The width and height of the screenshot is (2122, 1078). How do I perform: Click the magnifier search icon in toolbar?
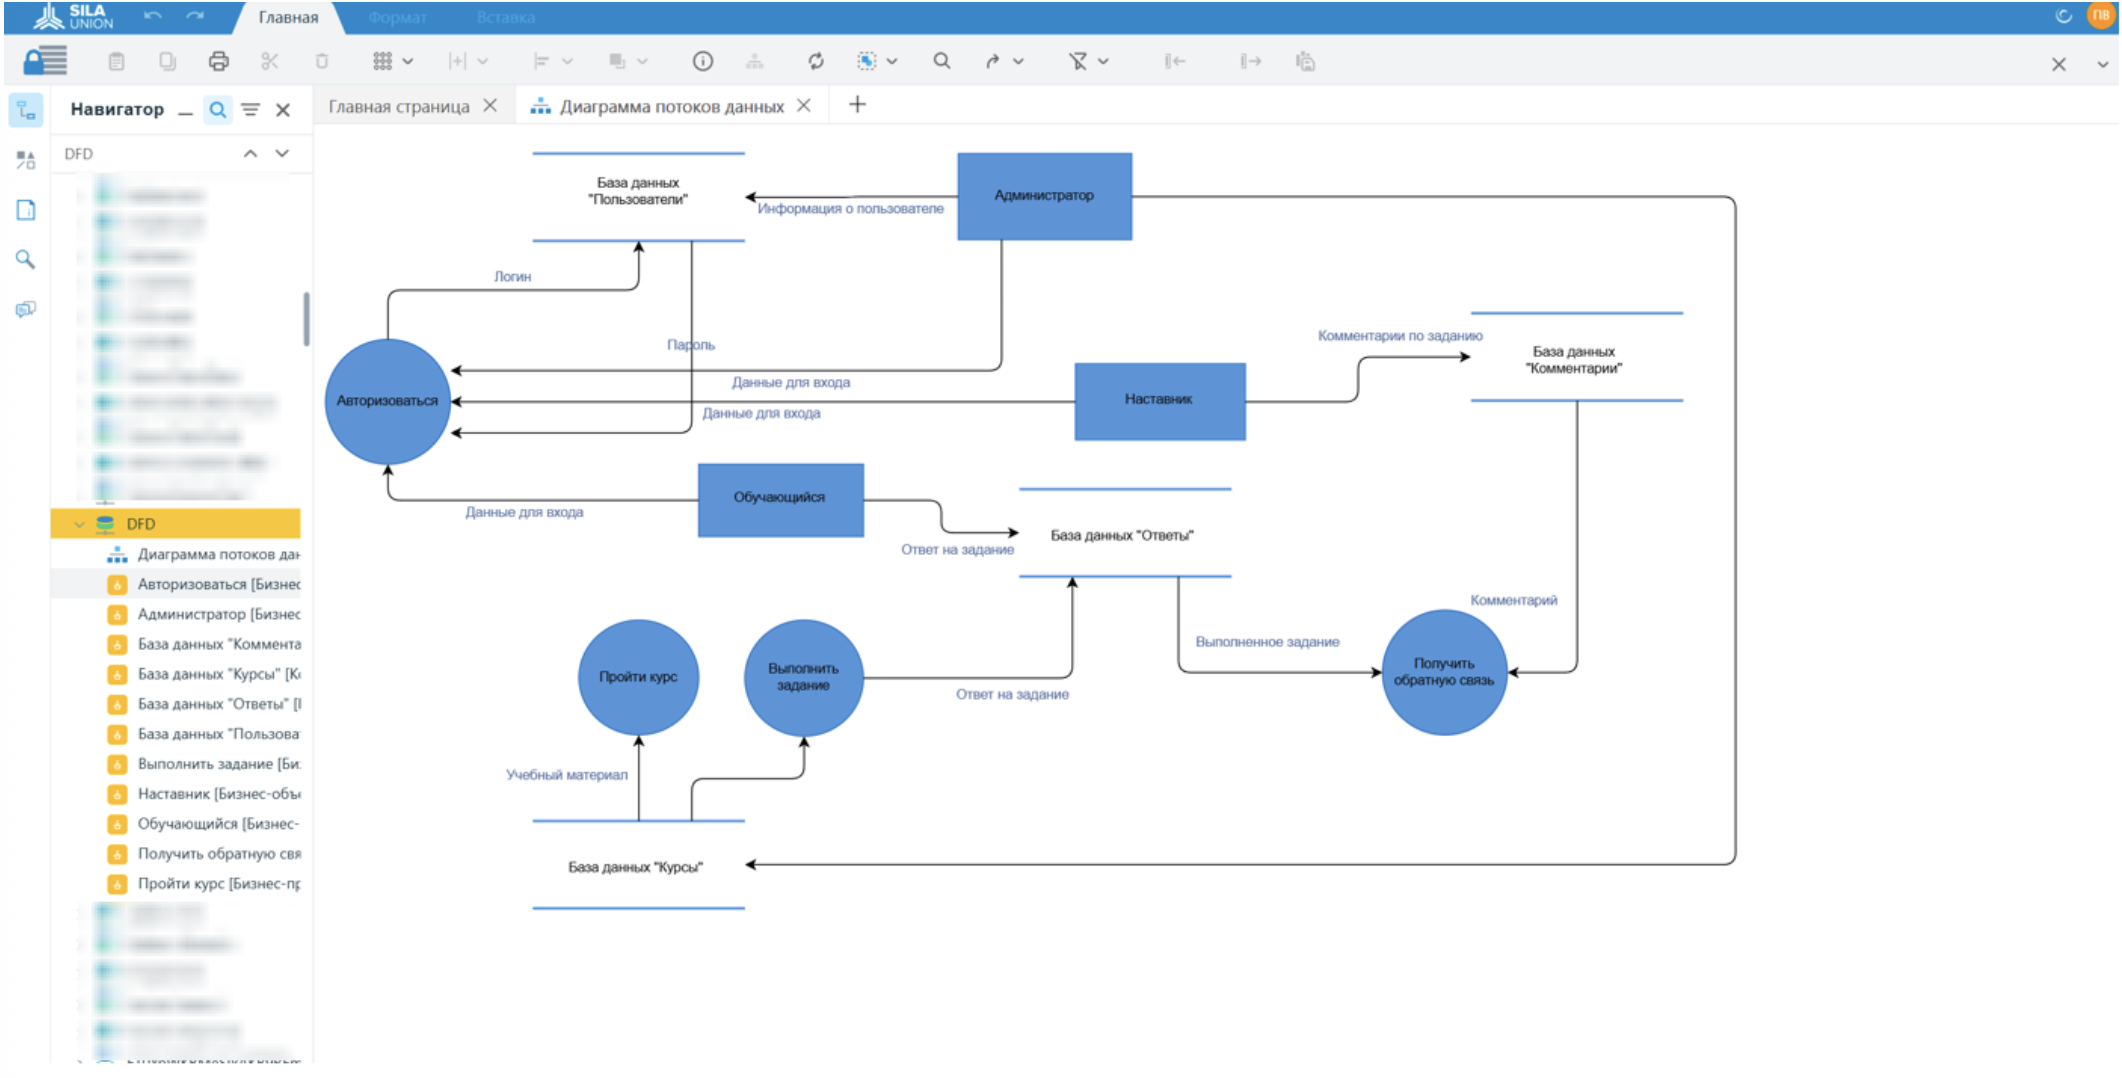[x=941, y=61]
